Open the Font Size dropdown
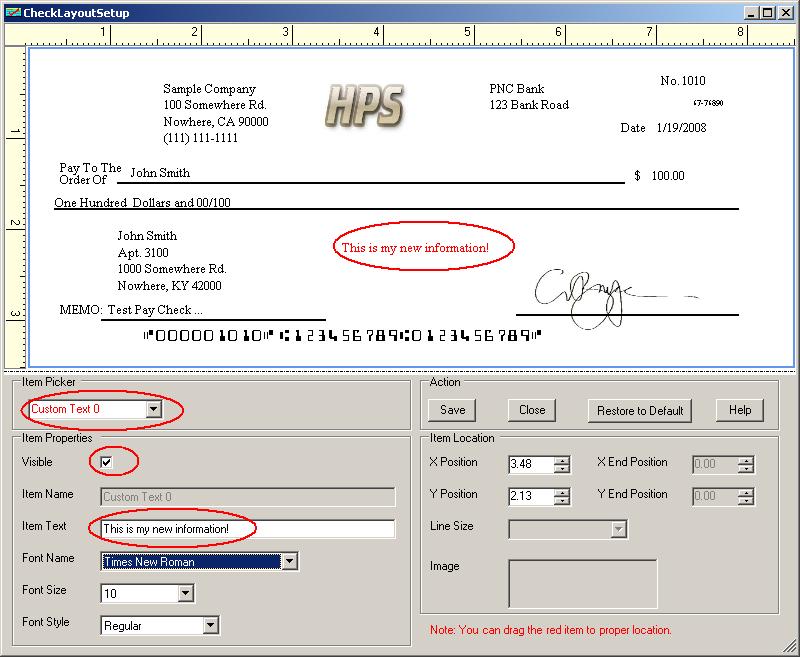800x657 pixels. click(x=185, y=594)
